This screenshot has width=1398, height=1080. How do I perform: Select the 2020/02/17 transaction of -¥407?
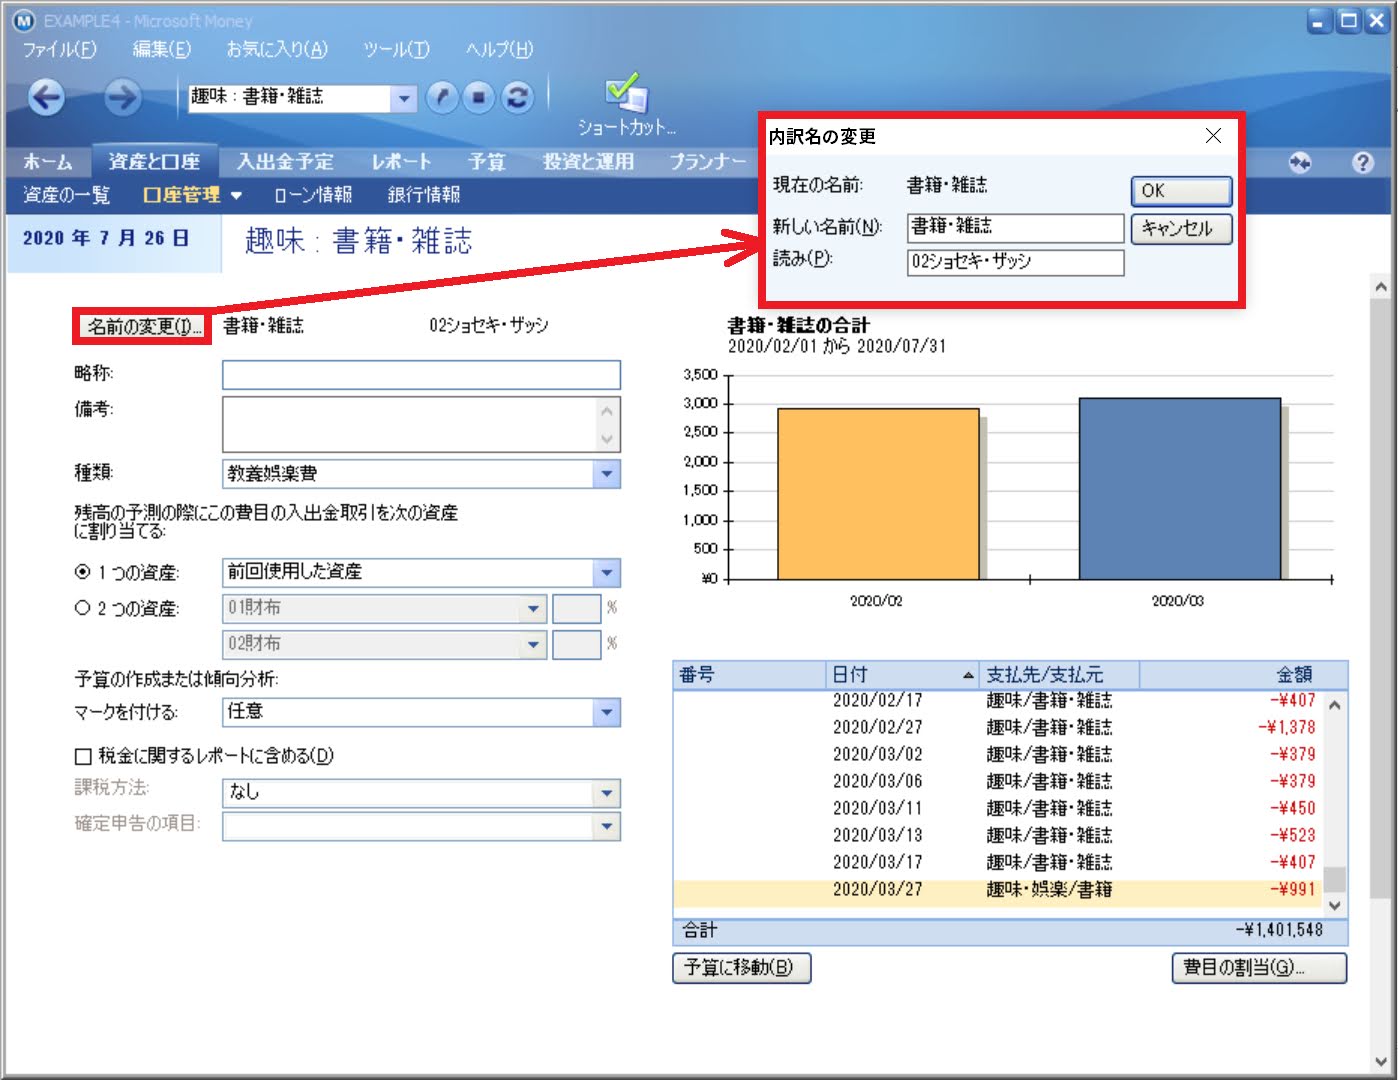[997, 702]
